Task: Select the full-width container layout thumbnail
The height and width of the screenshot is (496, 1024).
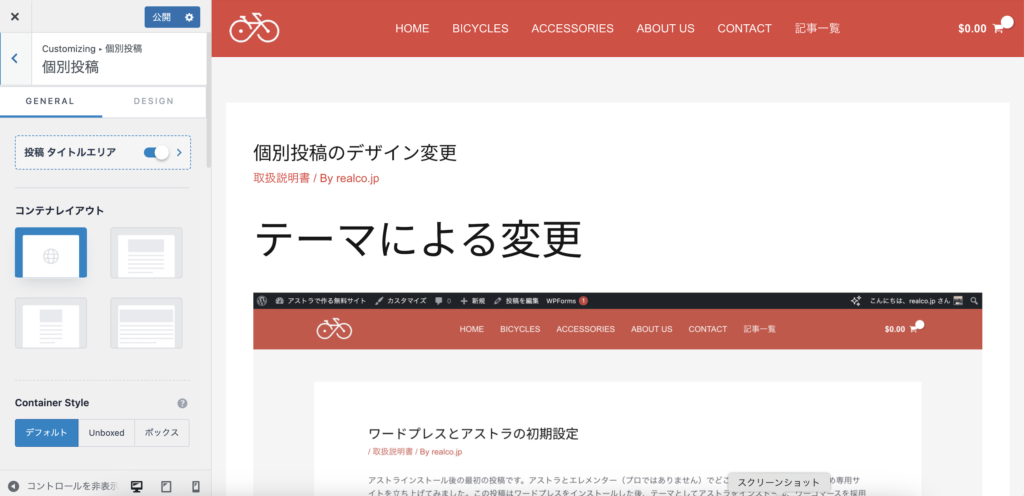Action: (146, 322)
